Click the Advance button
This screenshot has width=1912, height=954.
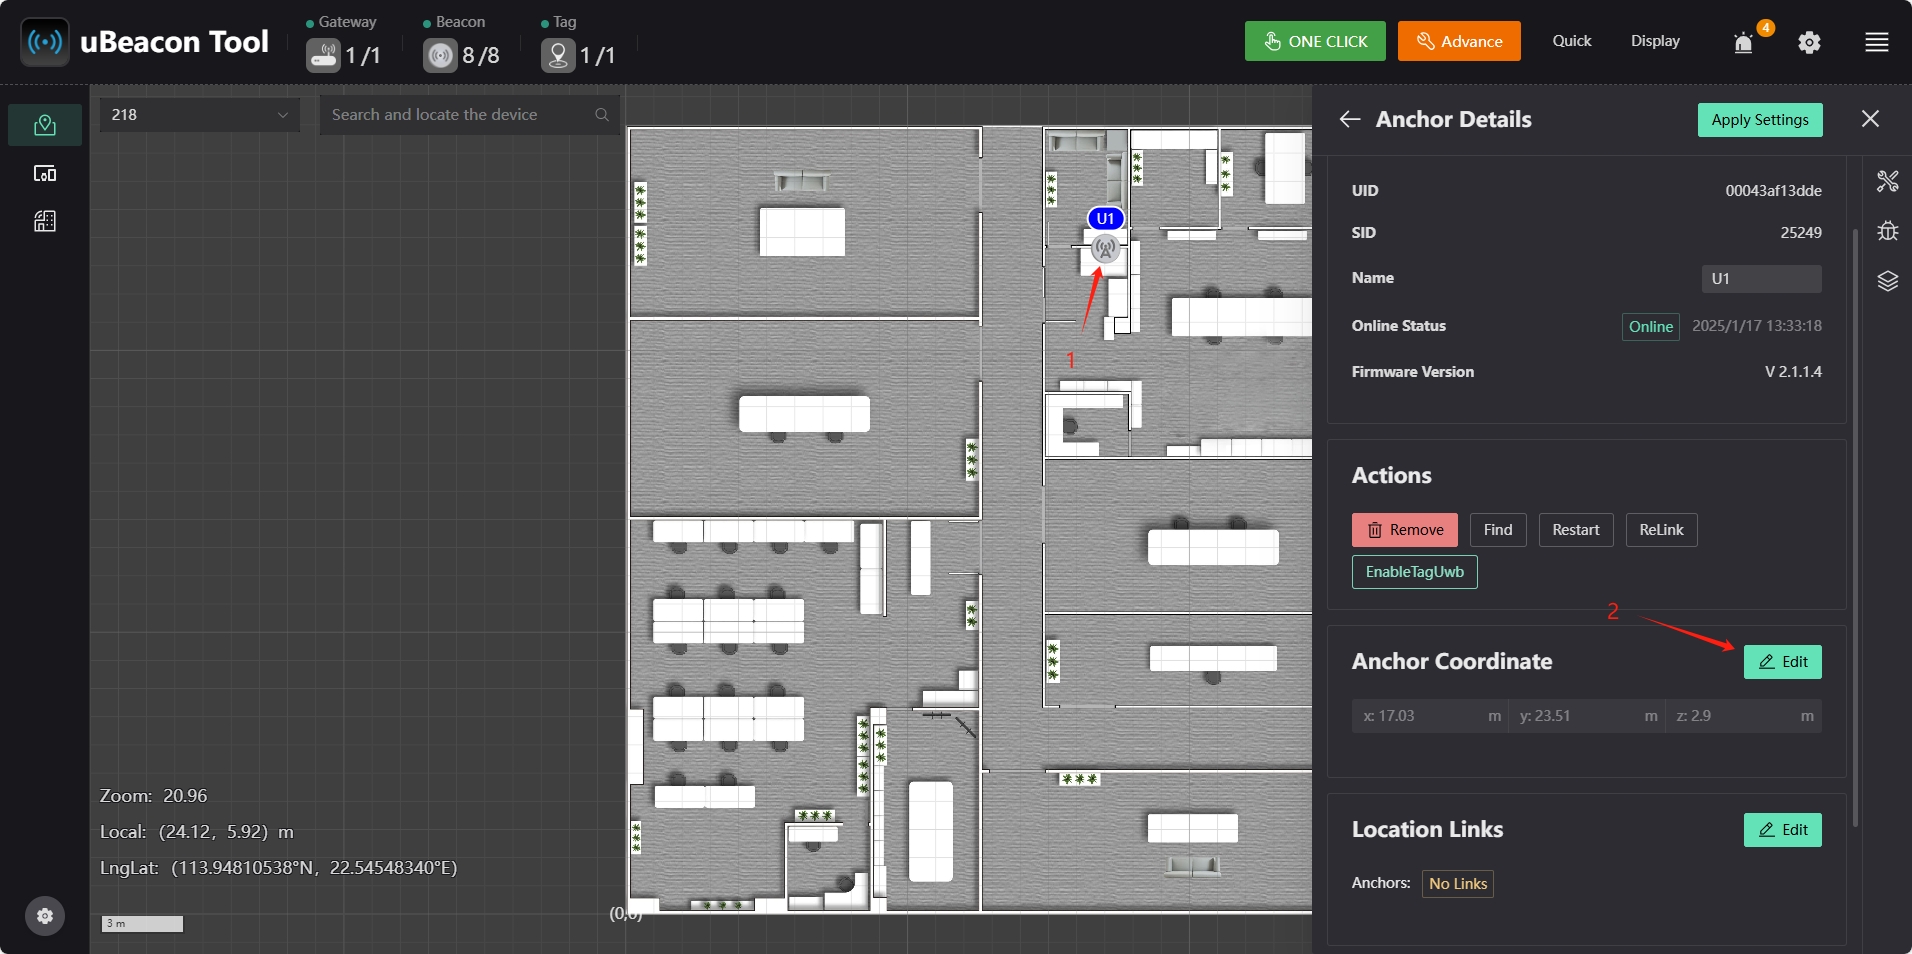click(x=1459, y=41)
